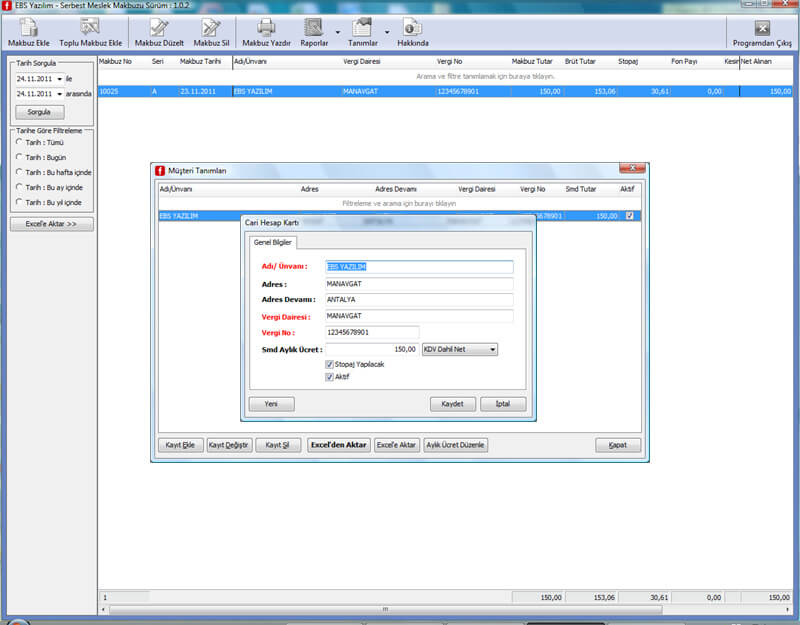Open Toplu Makbuz Ekle from toolbar
This screenshot has width=800, height=625.
pos(89,28)
